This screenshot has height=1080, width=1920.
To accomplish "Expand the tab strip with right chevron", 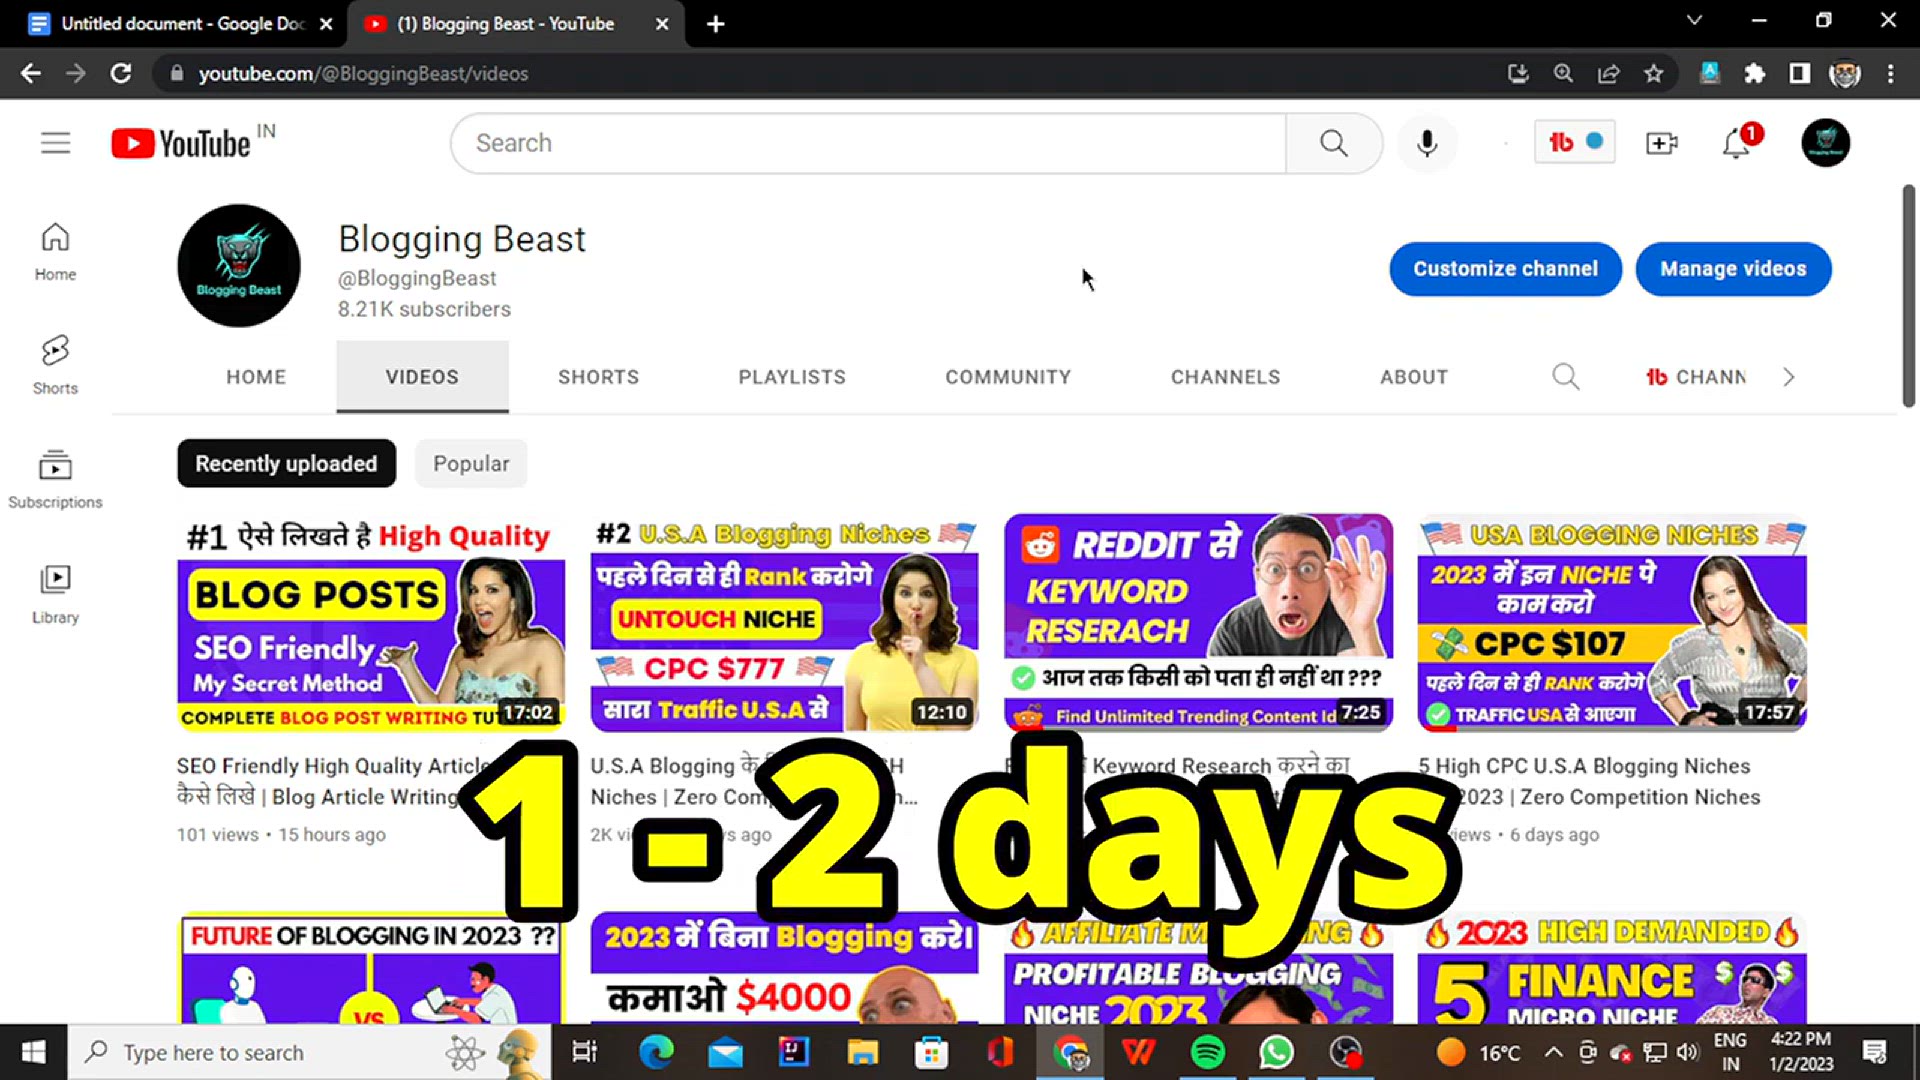I will tap(1789, 377).
